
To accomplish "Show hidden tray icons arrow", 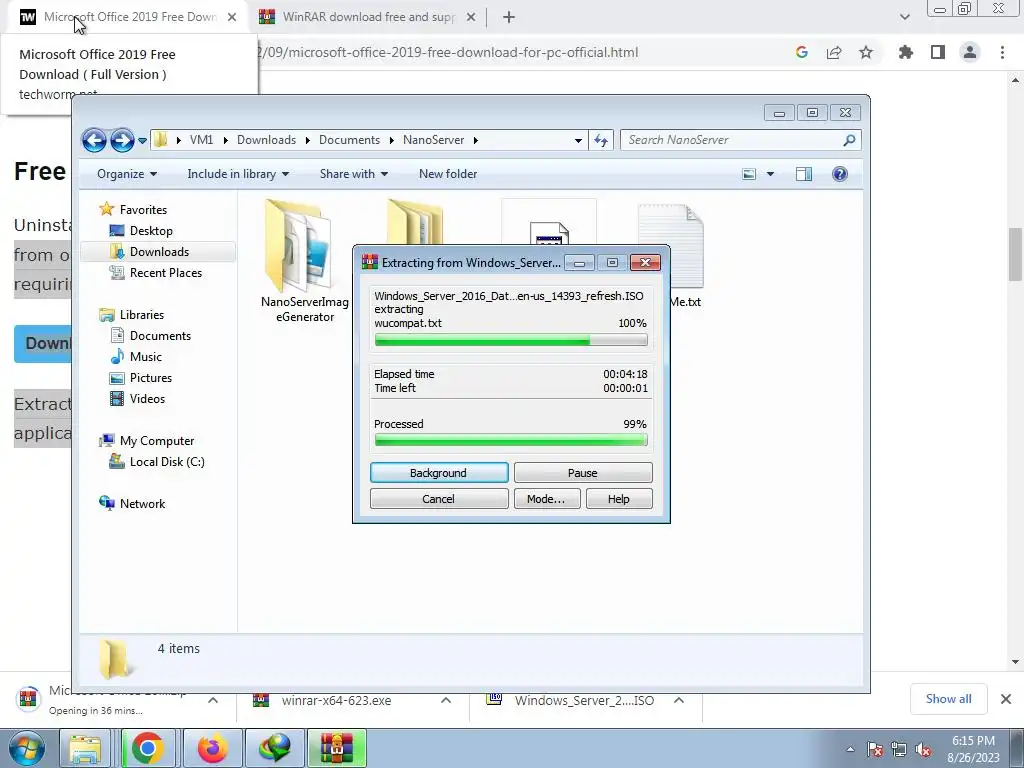I will [x=850, y=749].
